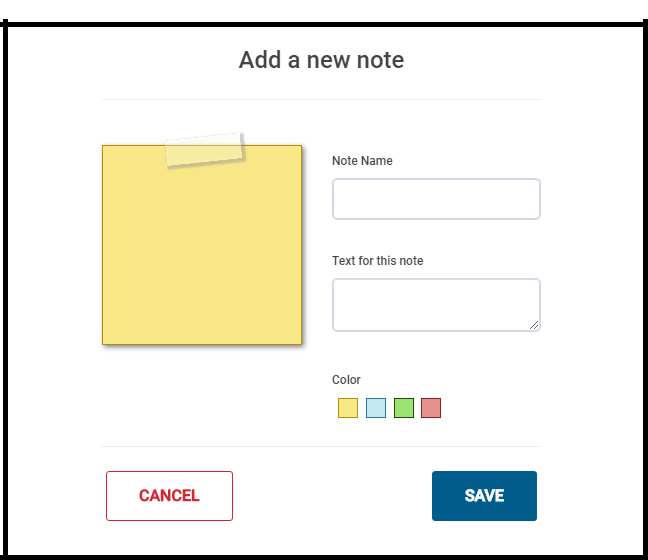Screen dimensions: 648x560
Task: Click the Note Name input field
Action: click(436, 199)
